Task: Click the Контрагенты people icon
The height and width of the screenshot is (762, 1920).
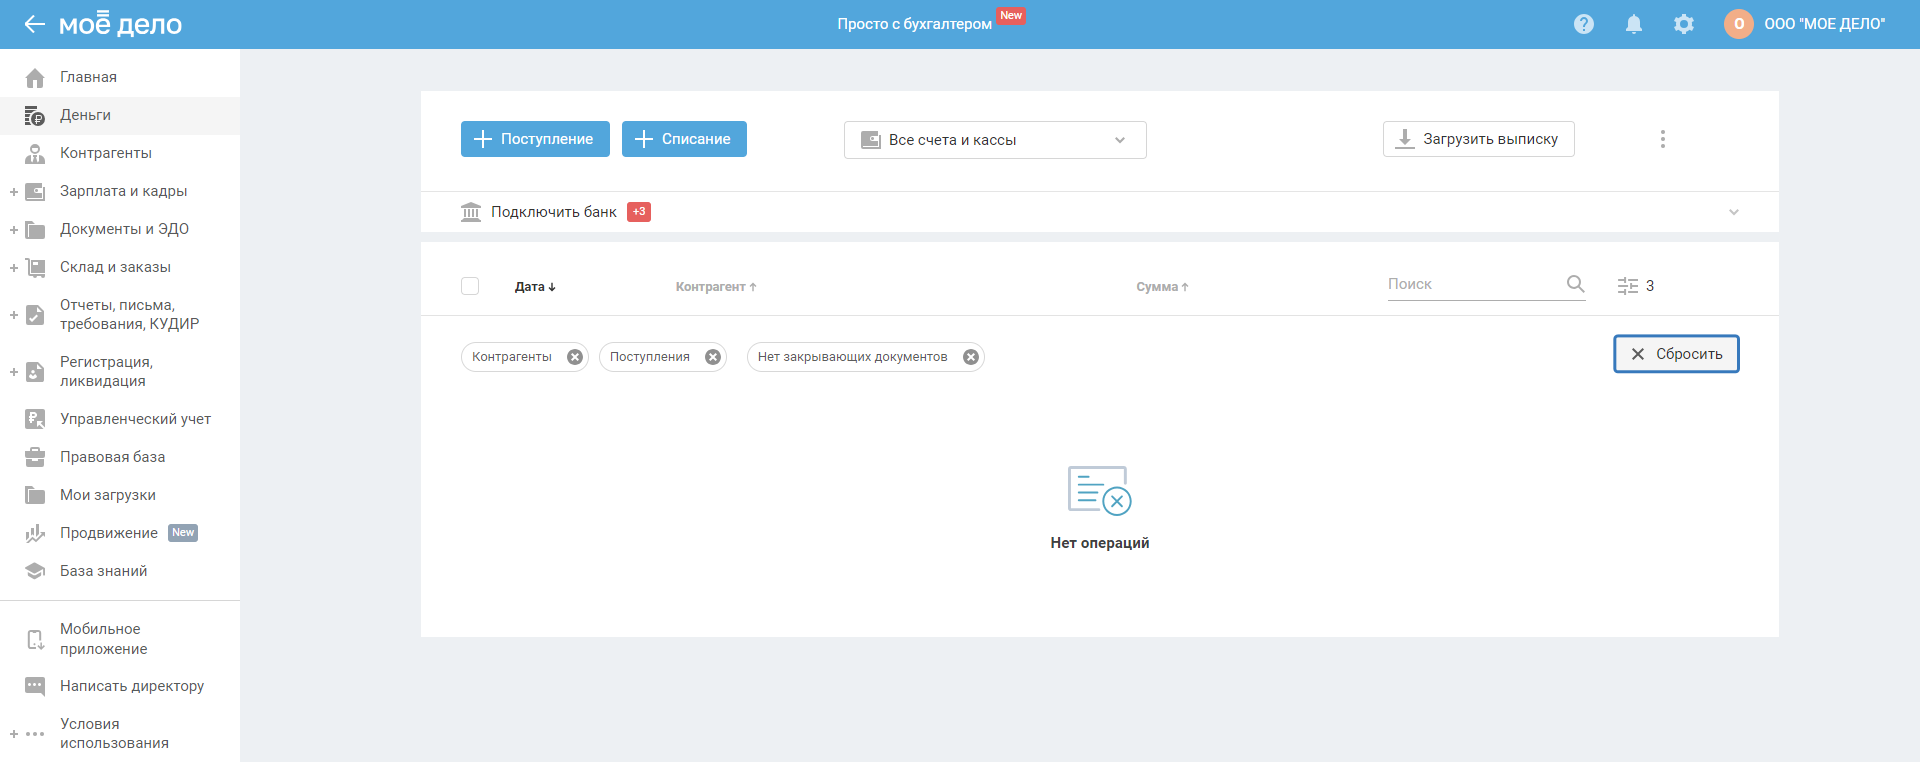Action: [35, 153]
